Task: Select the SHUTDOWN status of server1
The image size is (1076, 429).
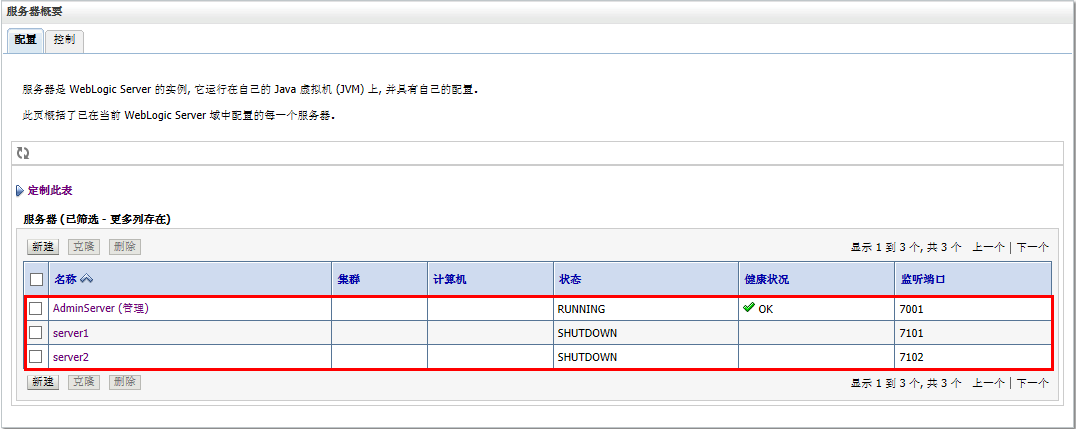Action: [x=587, y=333]
